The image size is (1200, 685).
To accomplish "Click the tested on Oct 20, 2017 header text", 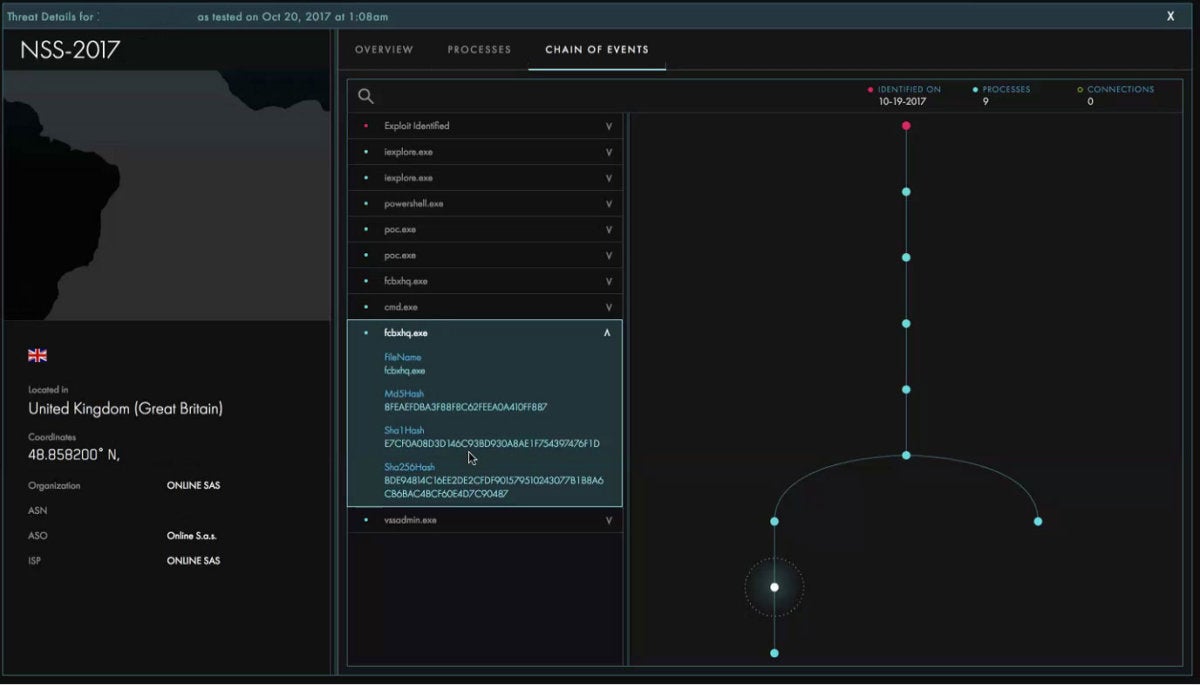I will [293, 17].
